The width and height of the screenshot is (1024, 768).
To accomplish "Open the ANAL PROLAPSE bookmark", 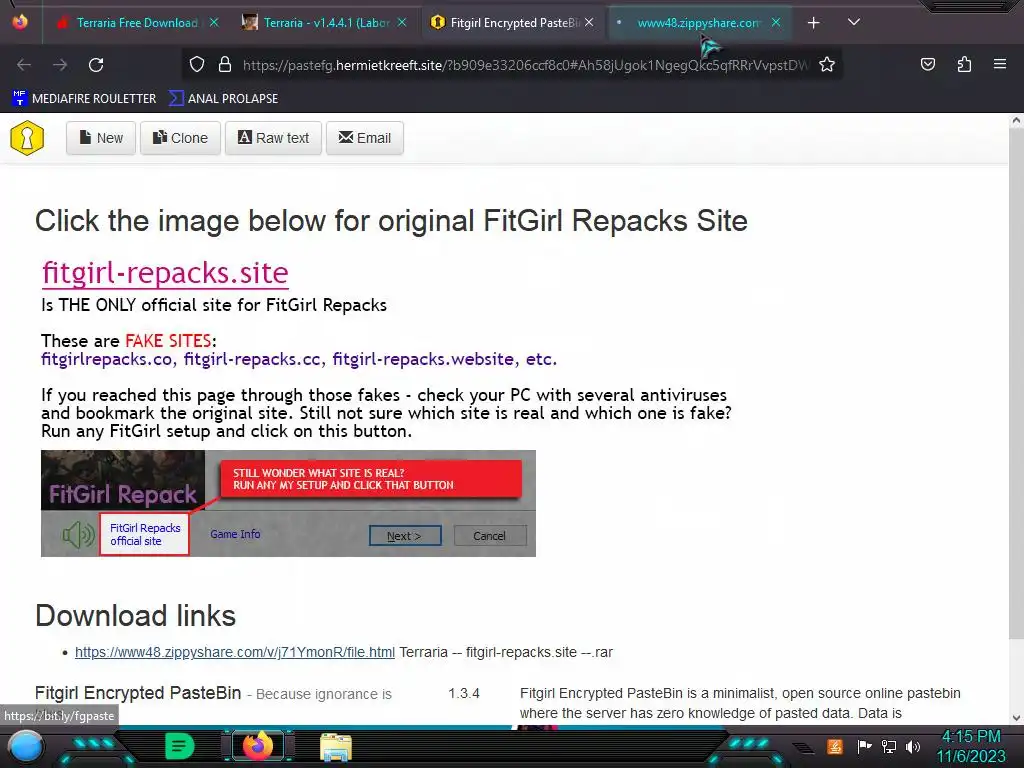I will [x=223, y=99].
